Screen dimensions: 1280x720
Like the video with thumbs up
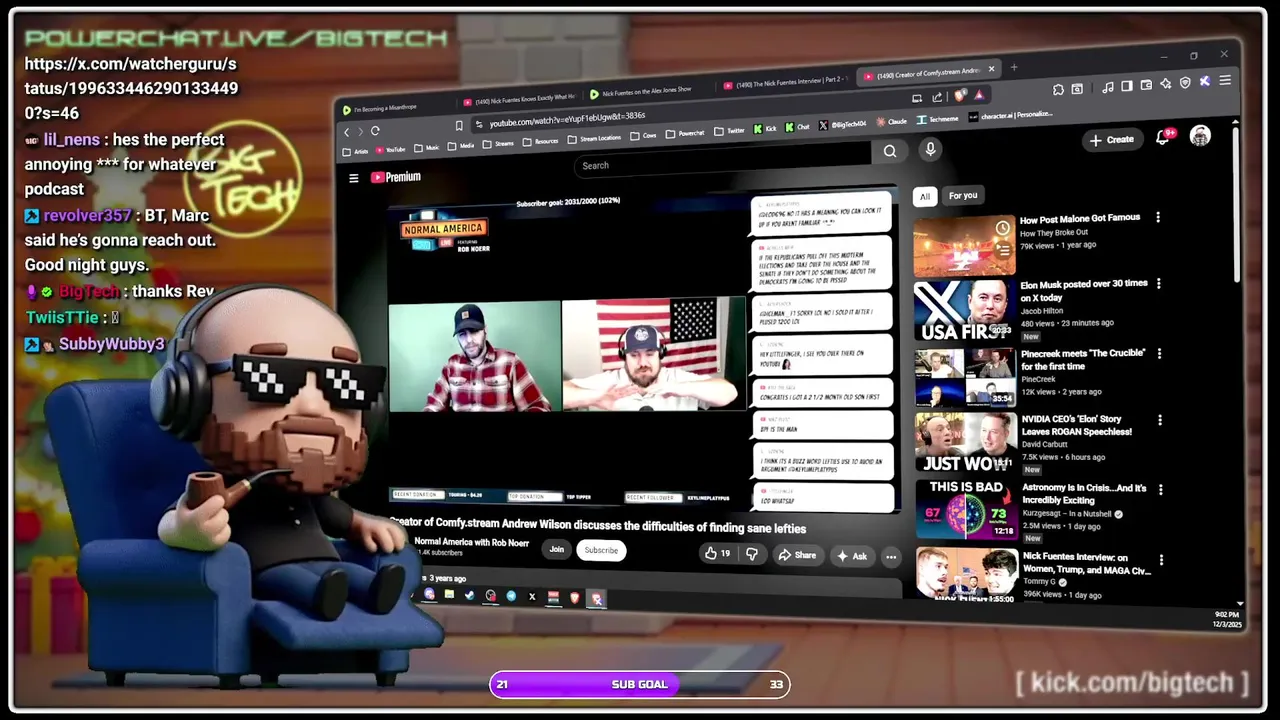pyautogui.click(x=717, y=553)
